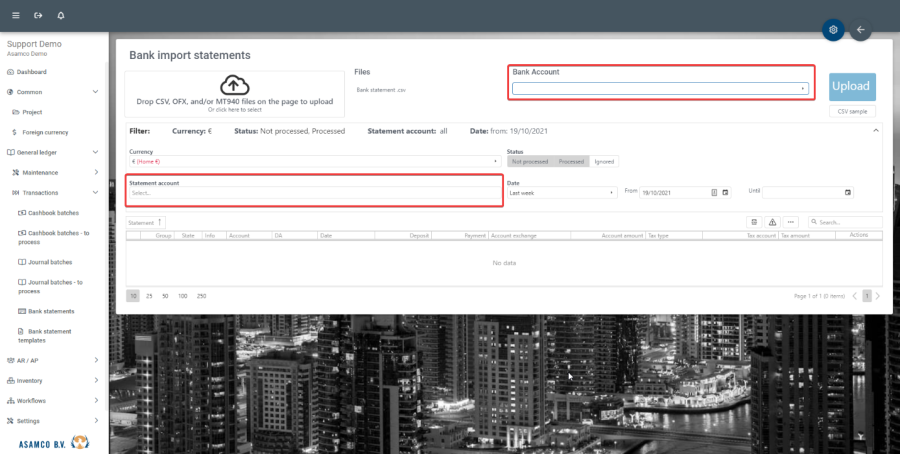Open the Bank Account dropdown
Screen dimensions: 900x454
pos(660,88)
